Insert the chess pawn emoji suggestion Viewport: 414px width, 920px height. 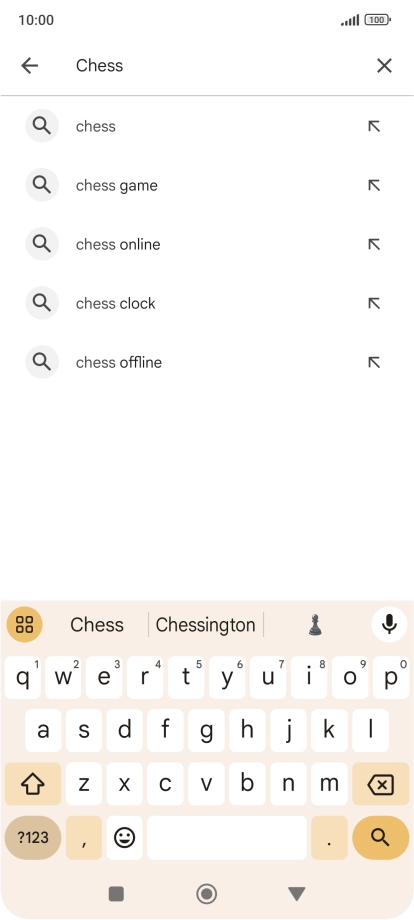point(315,625)
